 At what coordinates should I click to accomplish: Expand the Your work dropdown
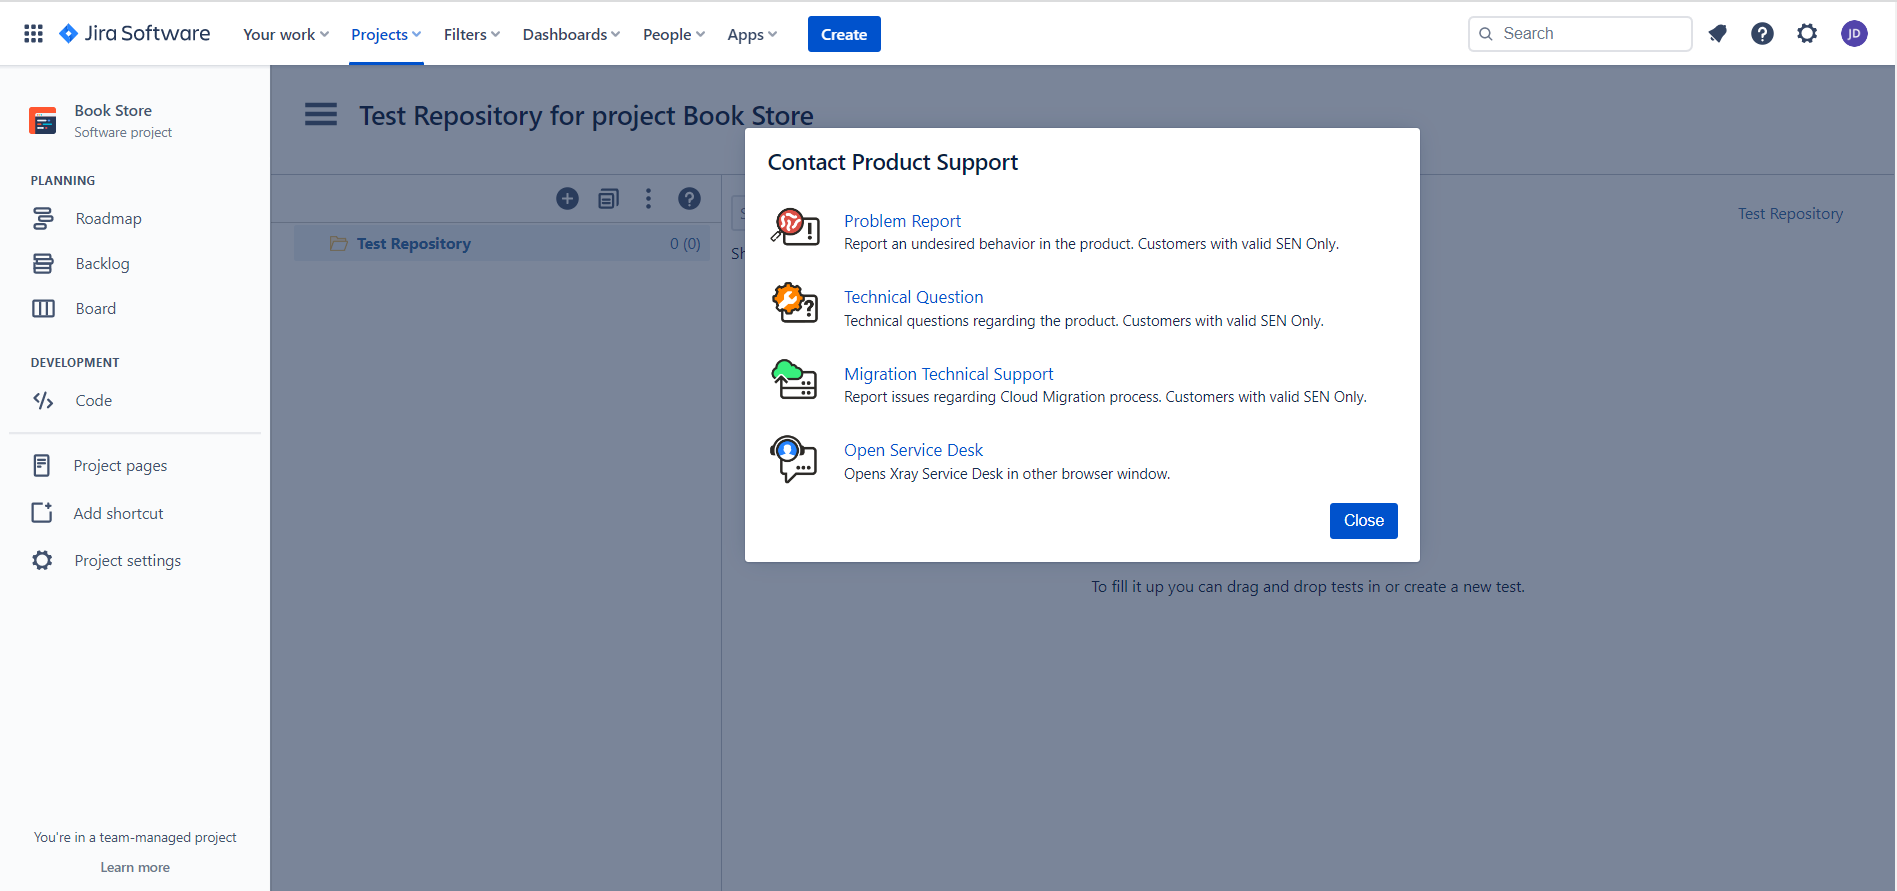(x=286, y=34)
